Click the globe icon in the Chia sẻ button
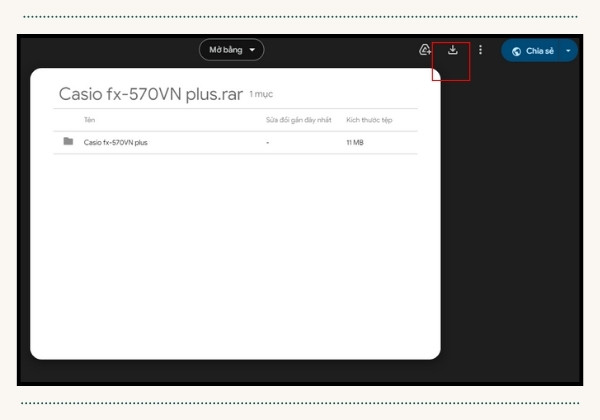The height and width of the screenshot is (420, 600). tap(516, 51)
